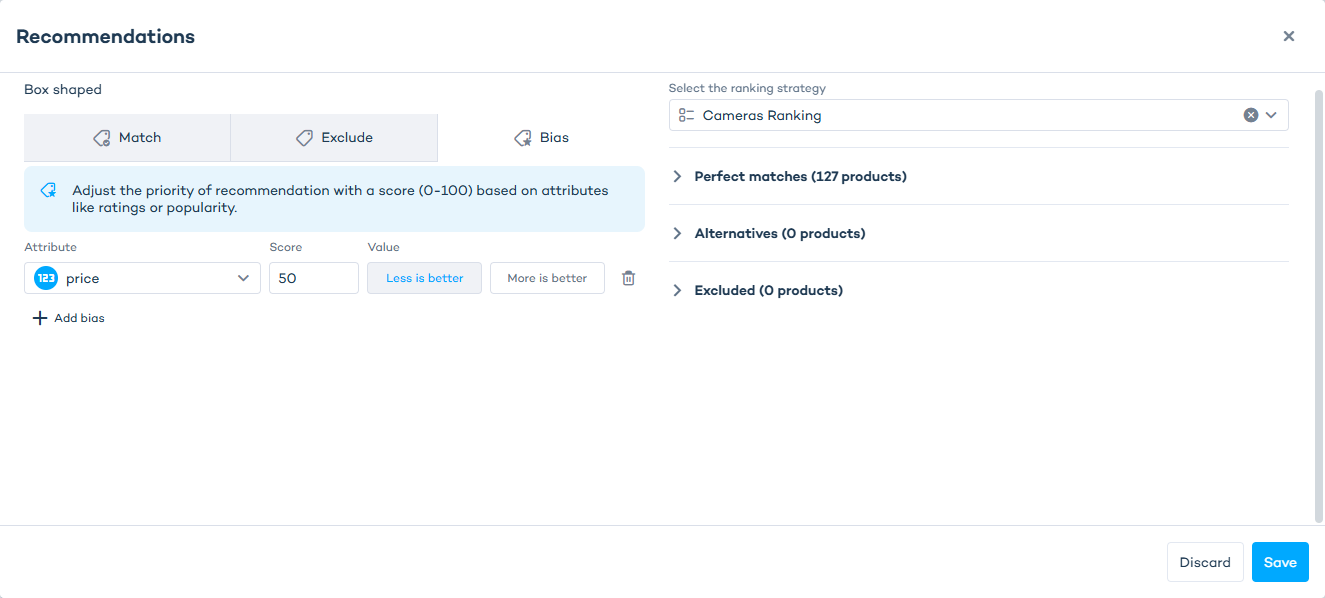Open the ranking strategy dropdown arrow

point(1272,115)
